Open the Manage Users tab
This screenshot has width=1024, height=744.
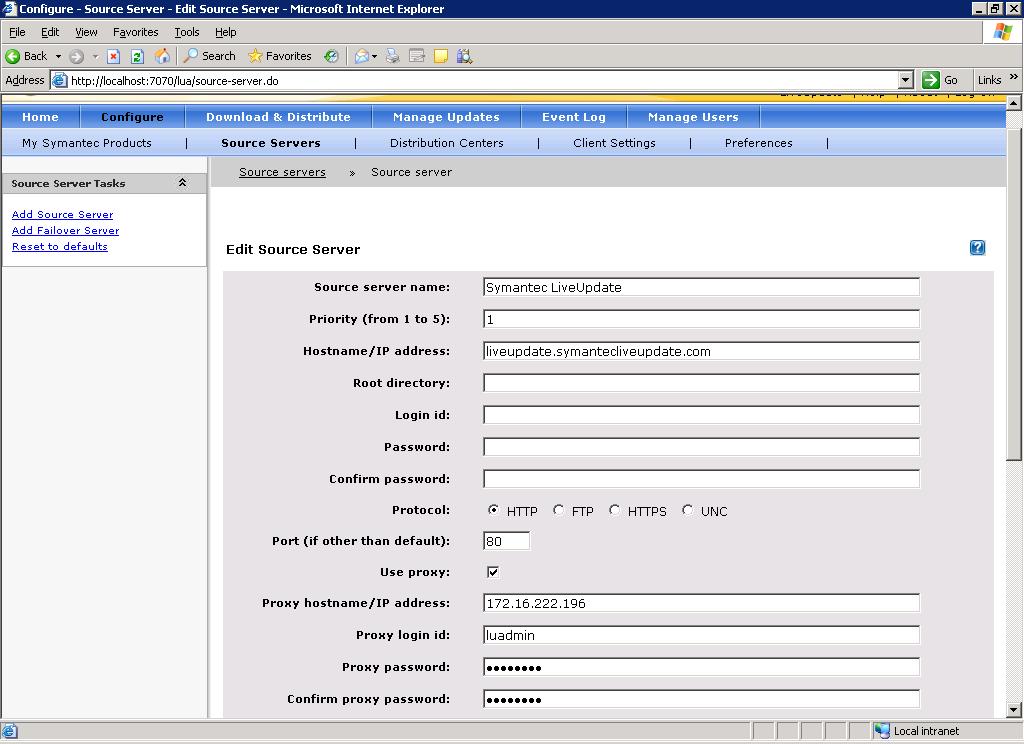[694, 117]
